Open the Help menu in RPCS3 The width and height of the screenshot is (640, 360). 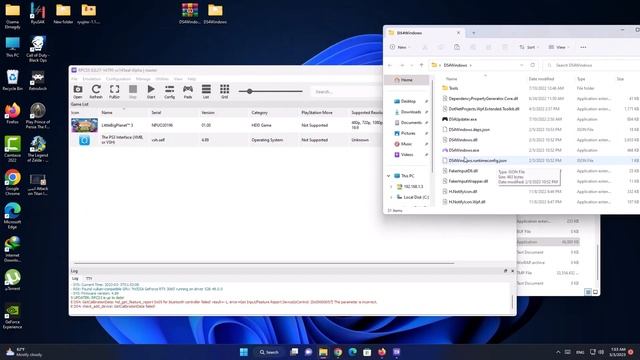pyautogui.click(x=192, y=79)
